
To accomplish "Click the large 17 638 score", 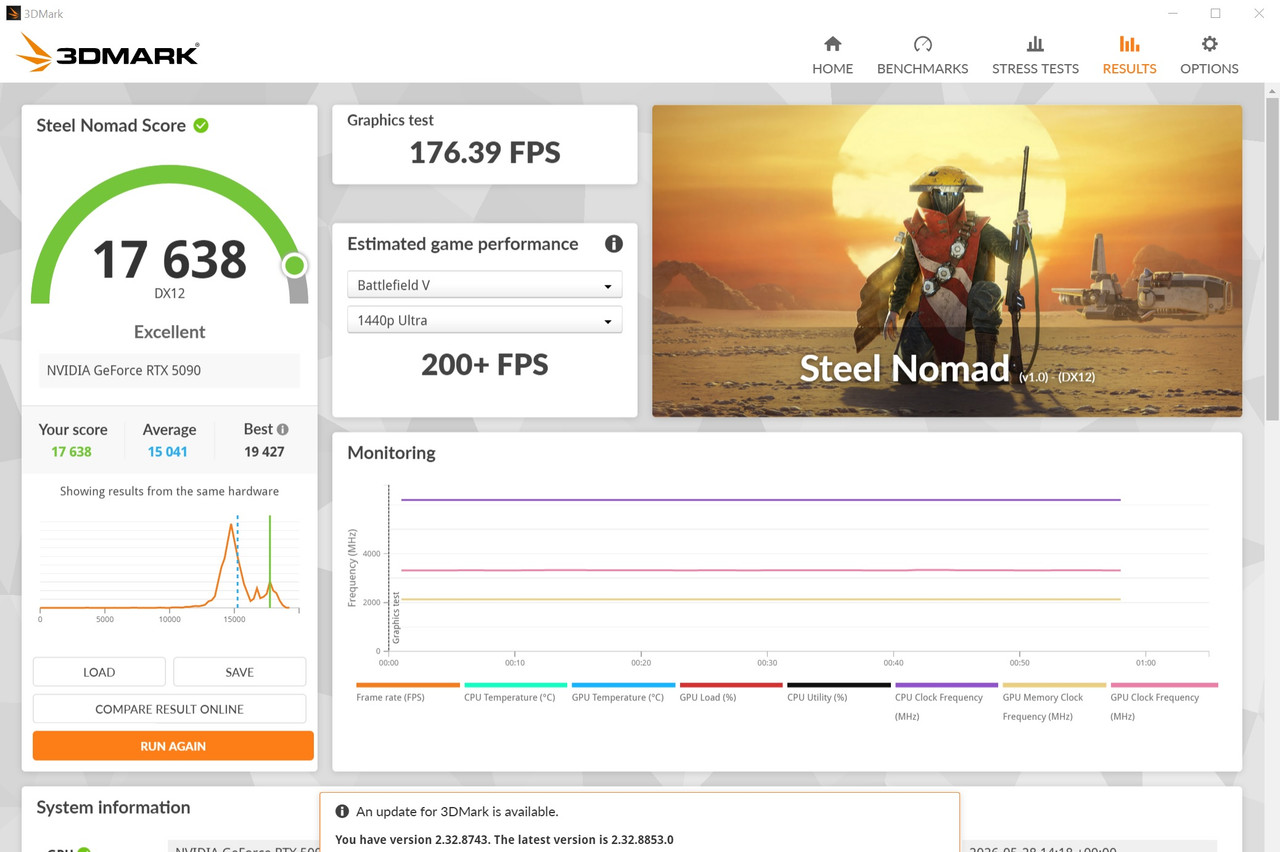I will 169,259.
